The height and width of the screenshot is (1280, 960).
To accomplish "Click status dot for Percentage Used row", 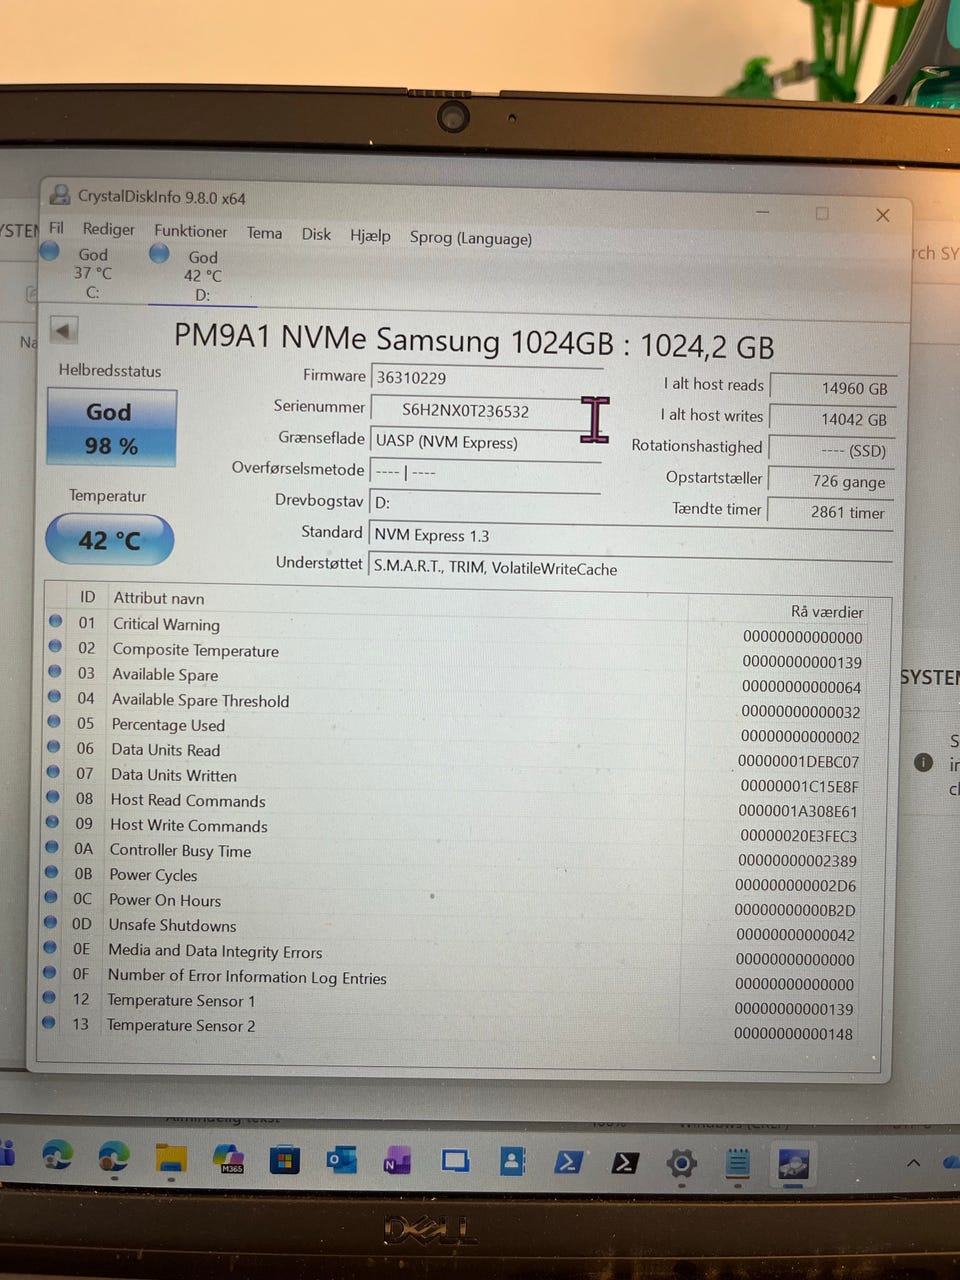I will (54, 721).
